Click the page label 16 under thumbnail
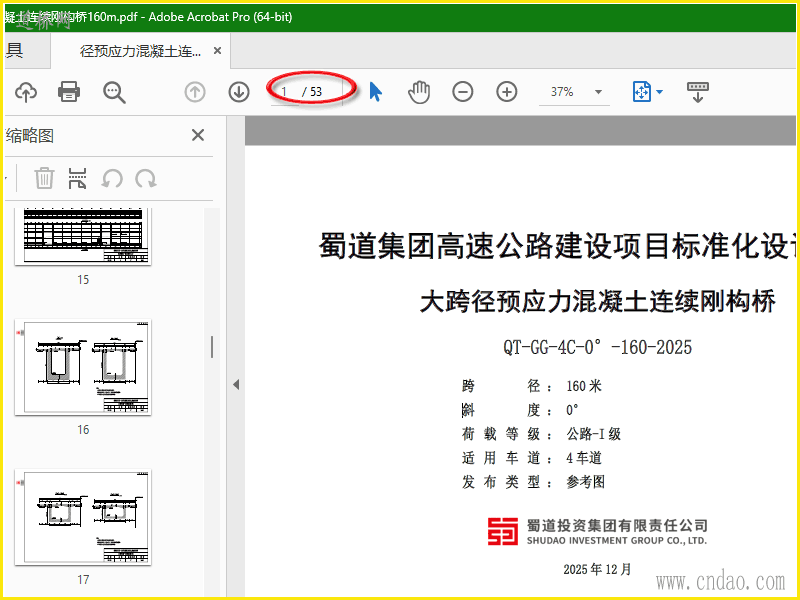 click(83, 430)
